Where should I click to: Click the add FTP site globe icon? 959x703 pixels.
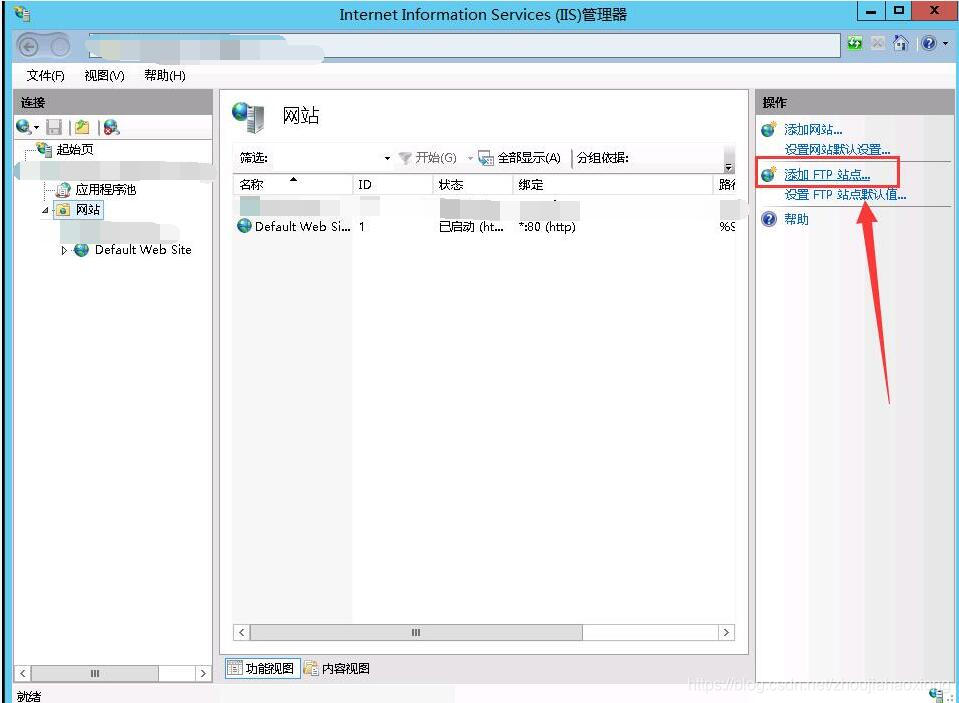769,174
